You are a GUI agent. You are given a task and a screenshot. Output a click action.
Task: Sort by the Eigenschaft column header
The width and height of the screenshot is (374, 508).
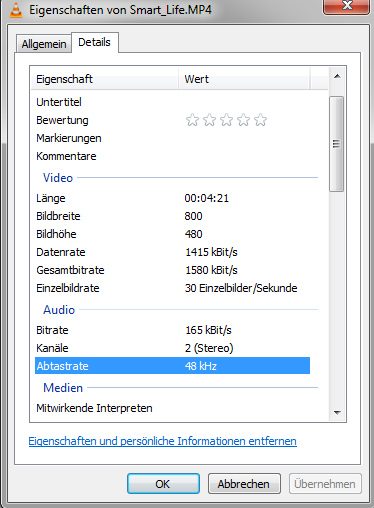(105, 79)
